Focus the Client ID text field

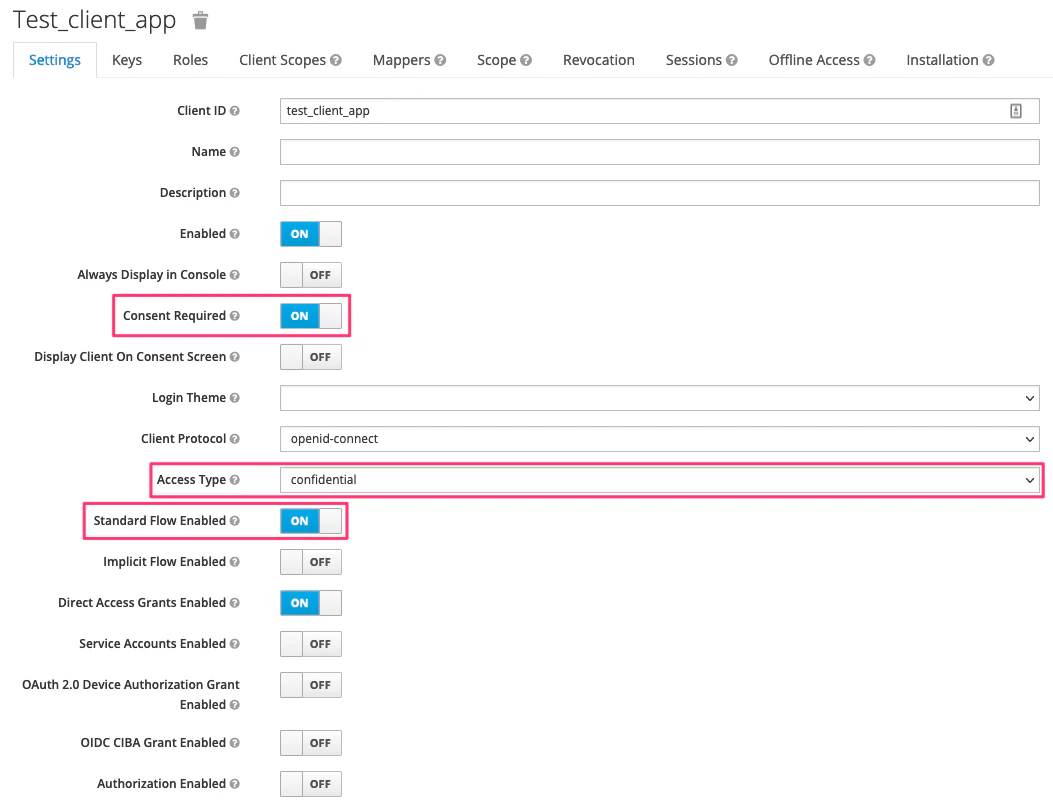659,111
